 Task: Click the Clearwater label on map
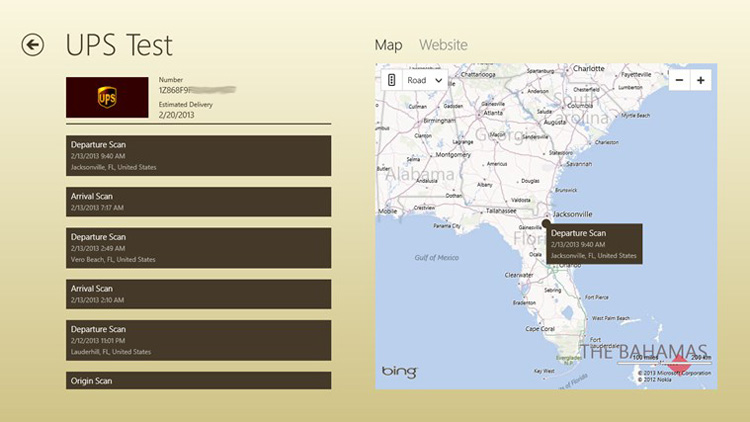pyautogui.click(x=519, y=275)
